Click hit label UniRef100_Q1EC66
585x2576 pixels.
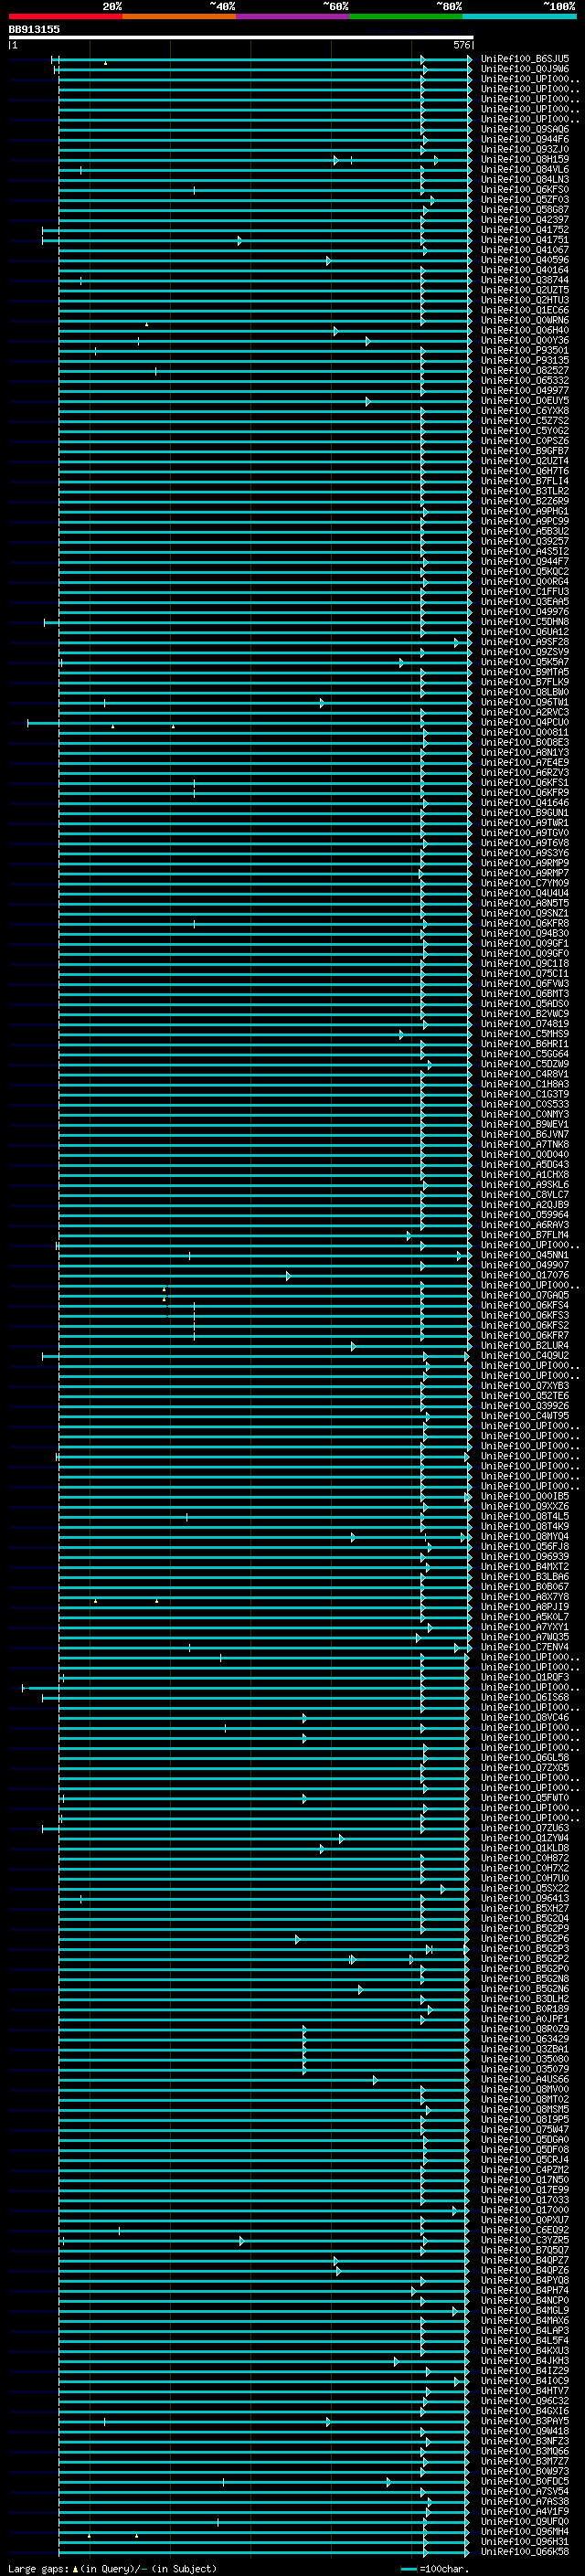525,310
